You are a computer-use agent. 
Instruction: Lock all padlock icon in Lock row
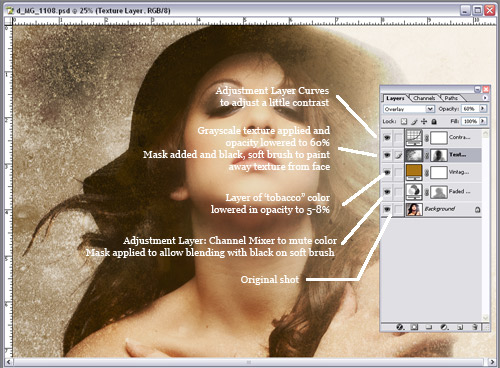point(434,121)
